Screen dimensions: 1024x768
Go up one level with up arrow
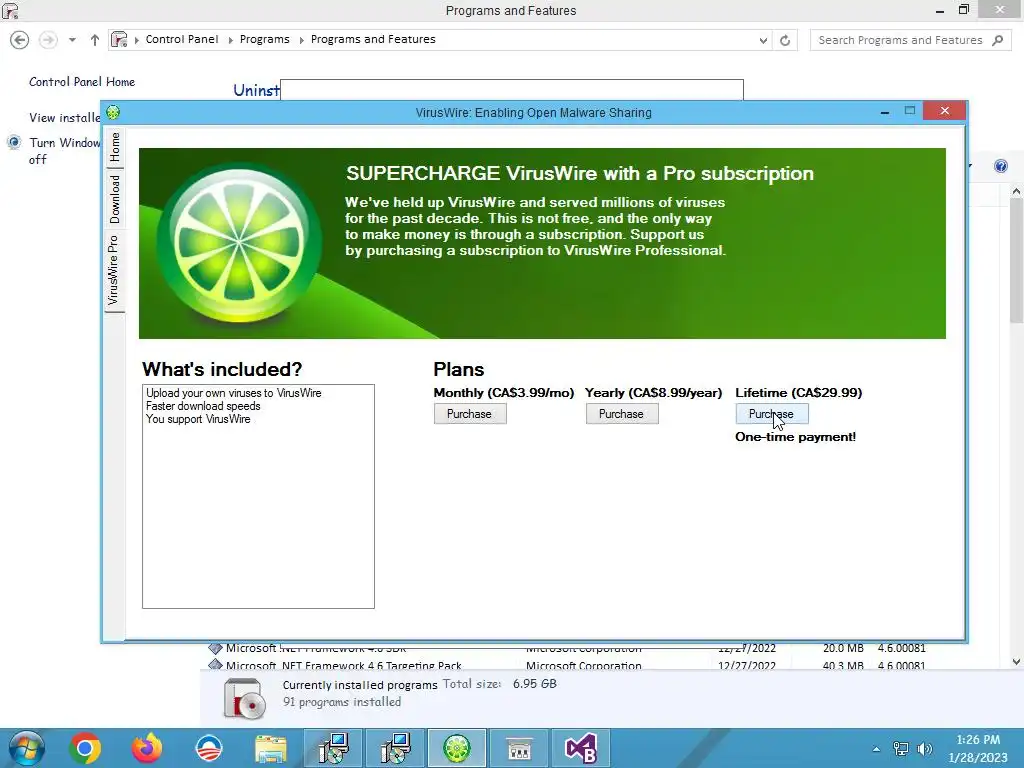[x=95, y=40]
